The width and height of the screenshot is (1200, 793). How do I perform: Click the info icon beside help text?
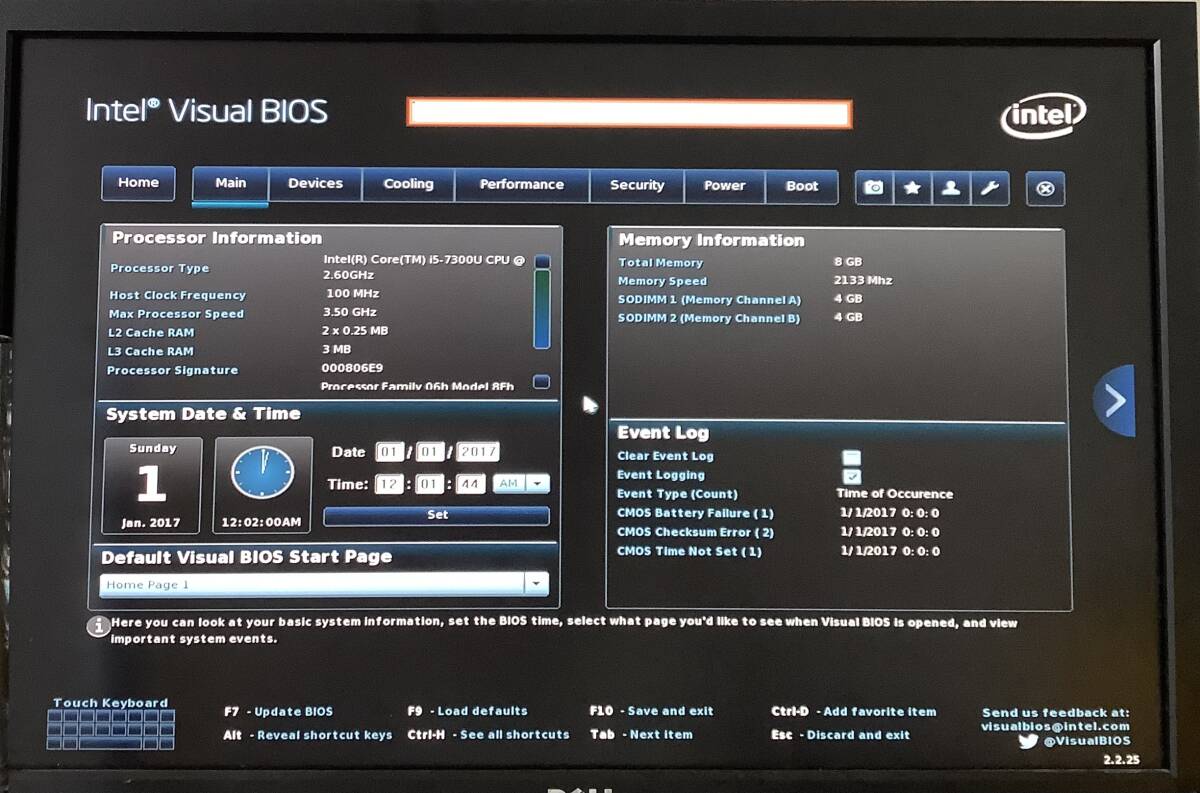[x=98, y=627]
